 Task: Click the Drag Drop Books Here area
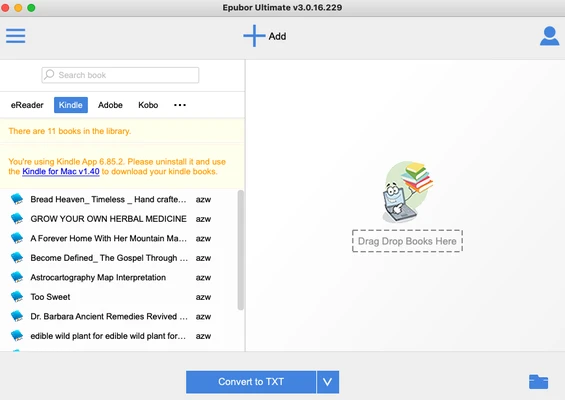click(407, 241)
